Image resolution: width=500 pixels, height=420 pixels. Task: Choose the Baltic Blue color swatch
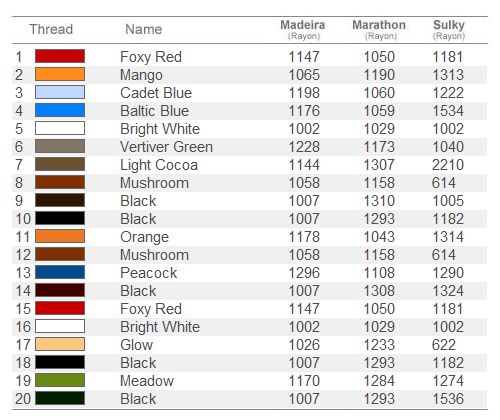[x=60, y=110]
